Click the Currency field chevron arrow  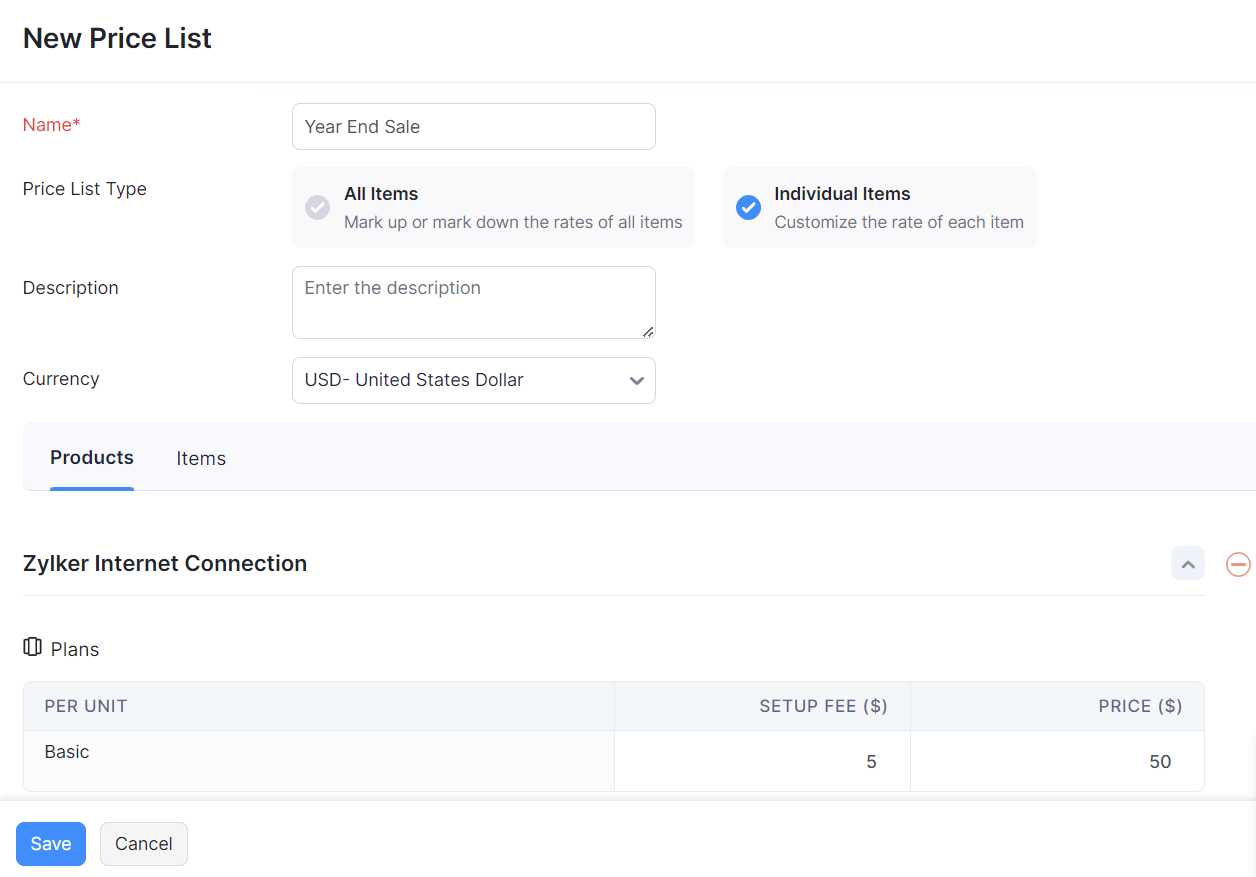click(x=636, y=381)
